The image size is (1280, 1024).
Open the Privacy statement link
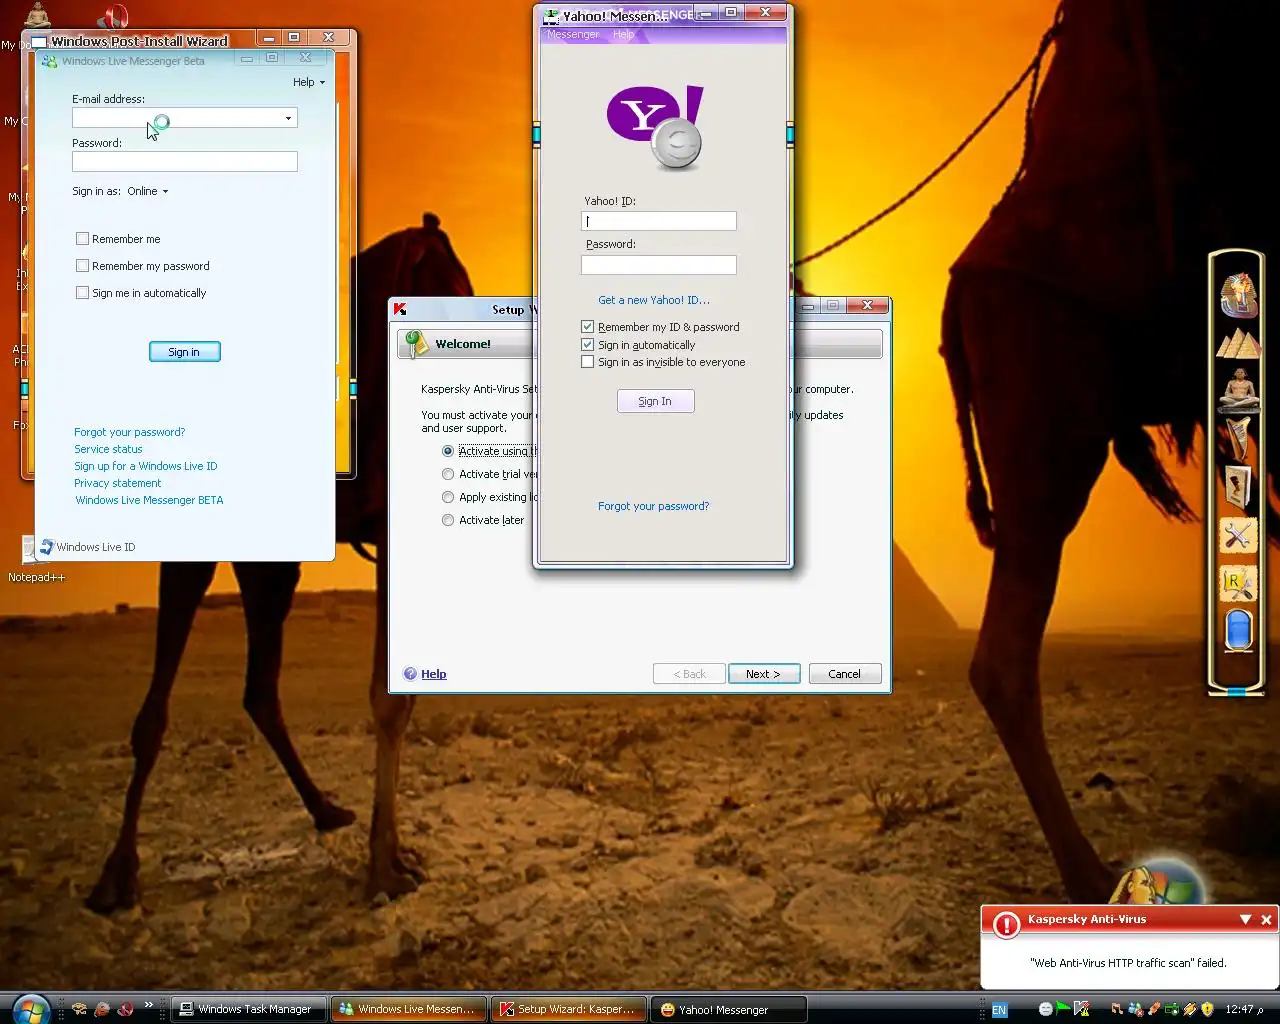[117, 483]
